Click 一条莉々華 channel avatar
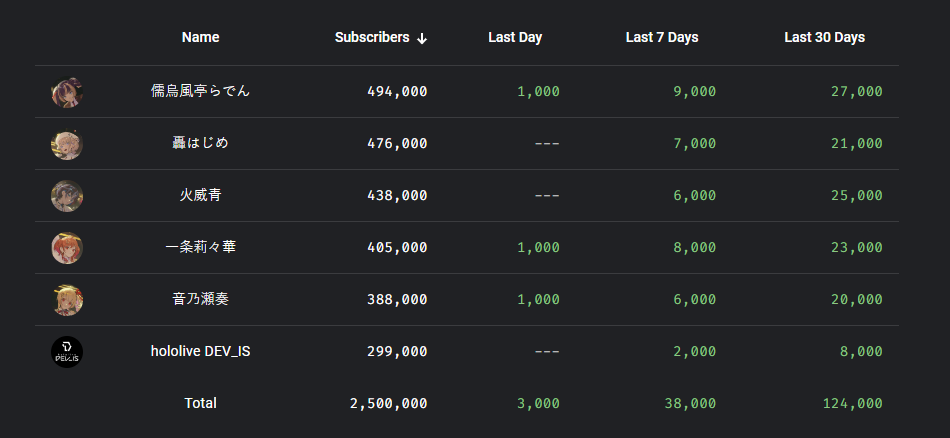Image resolution: width=950 pixels, height=438 pixels. click(67, 248)
